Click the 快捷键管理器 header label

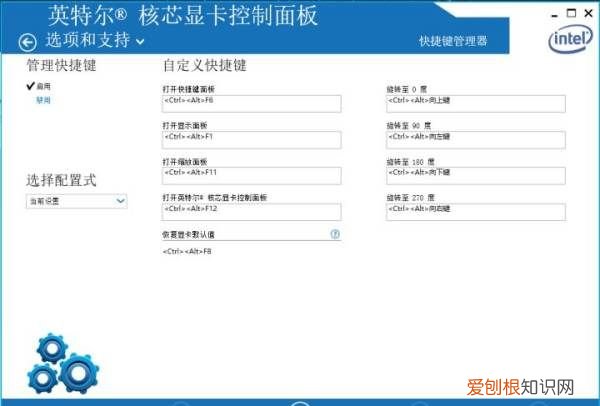tap(453, 41)
